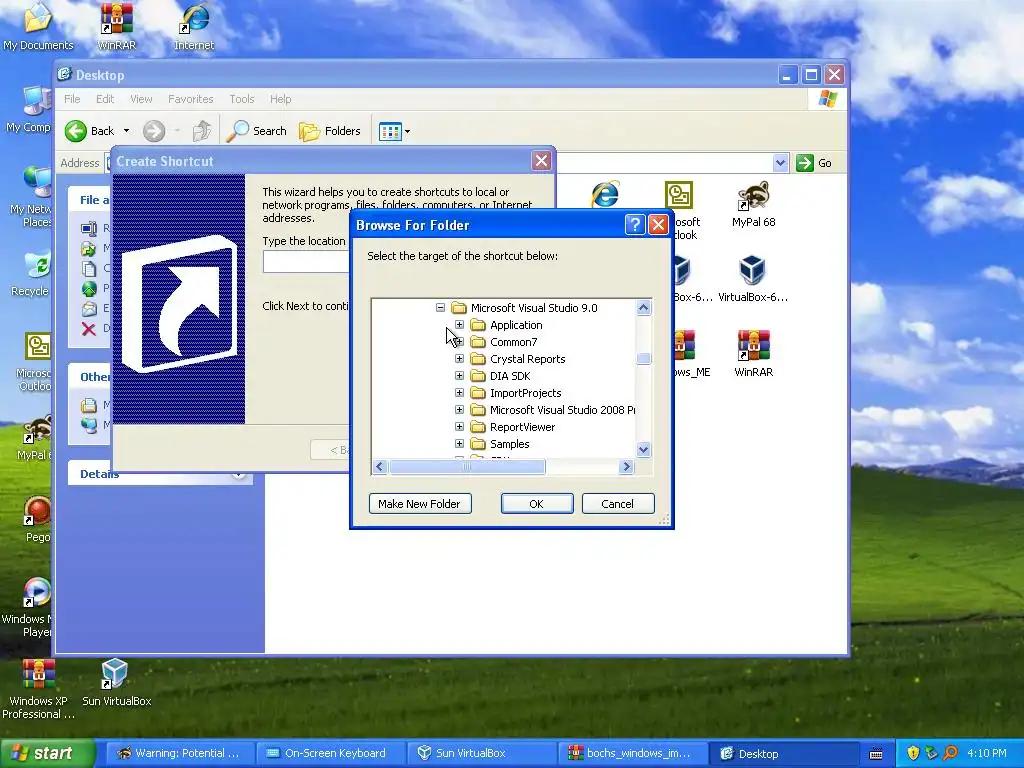Click the Up folder toolbar icon
Screen dimensions: 1024x768
pyautogui.click(x=202, y=131)
